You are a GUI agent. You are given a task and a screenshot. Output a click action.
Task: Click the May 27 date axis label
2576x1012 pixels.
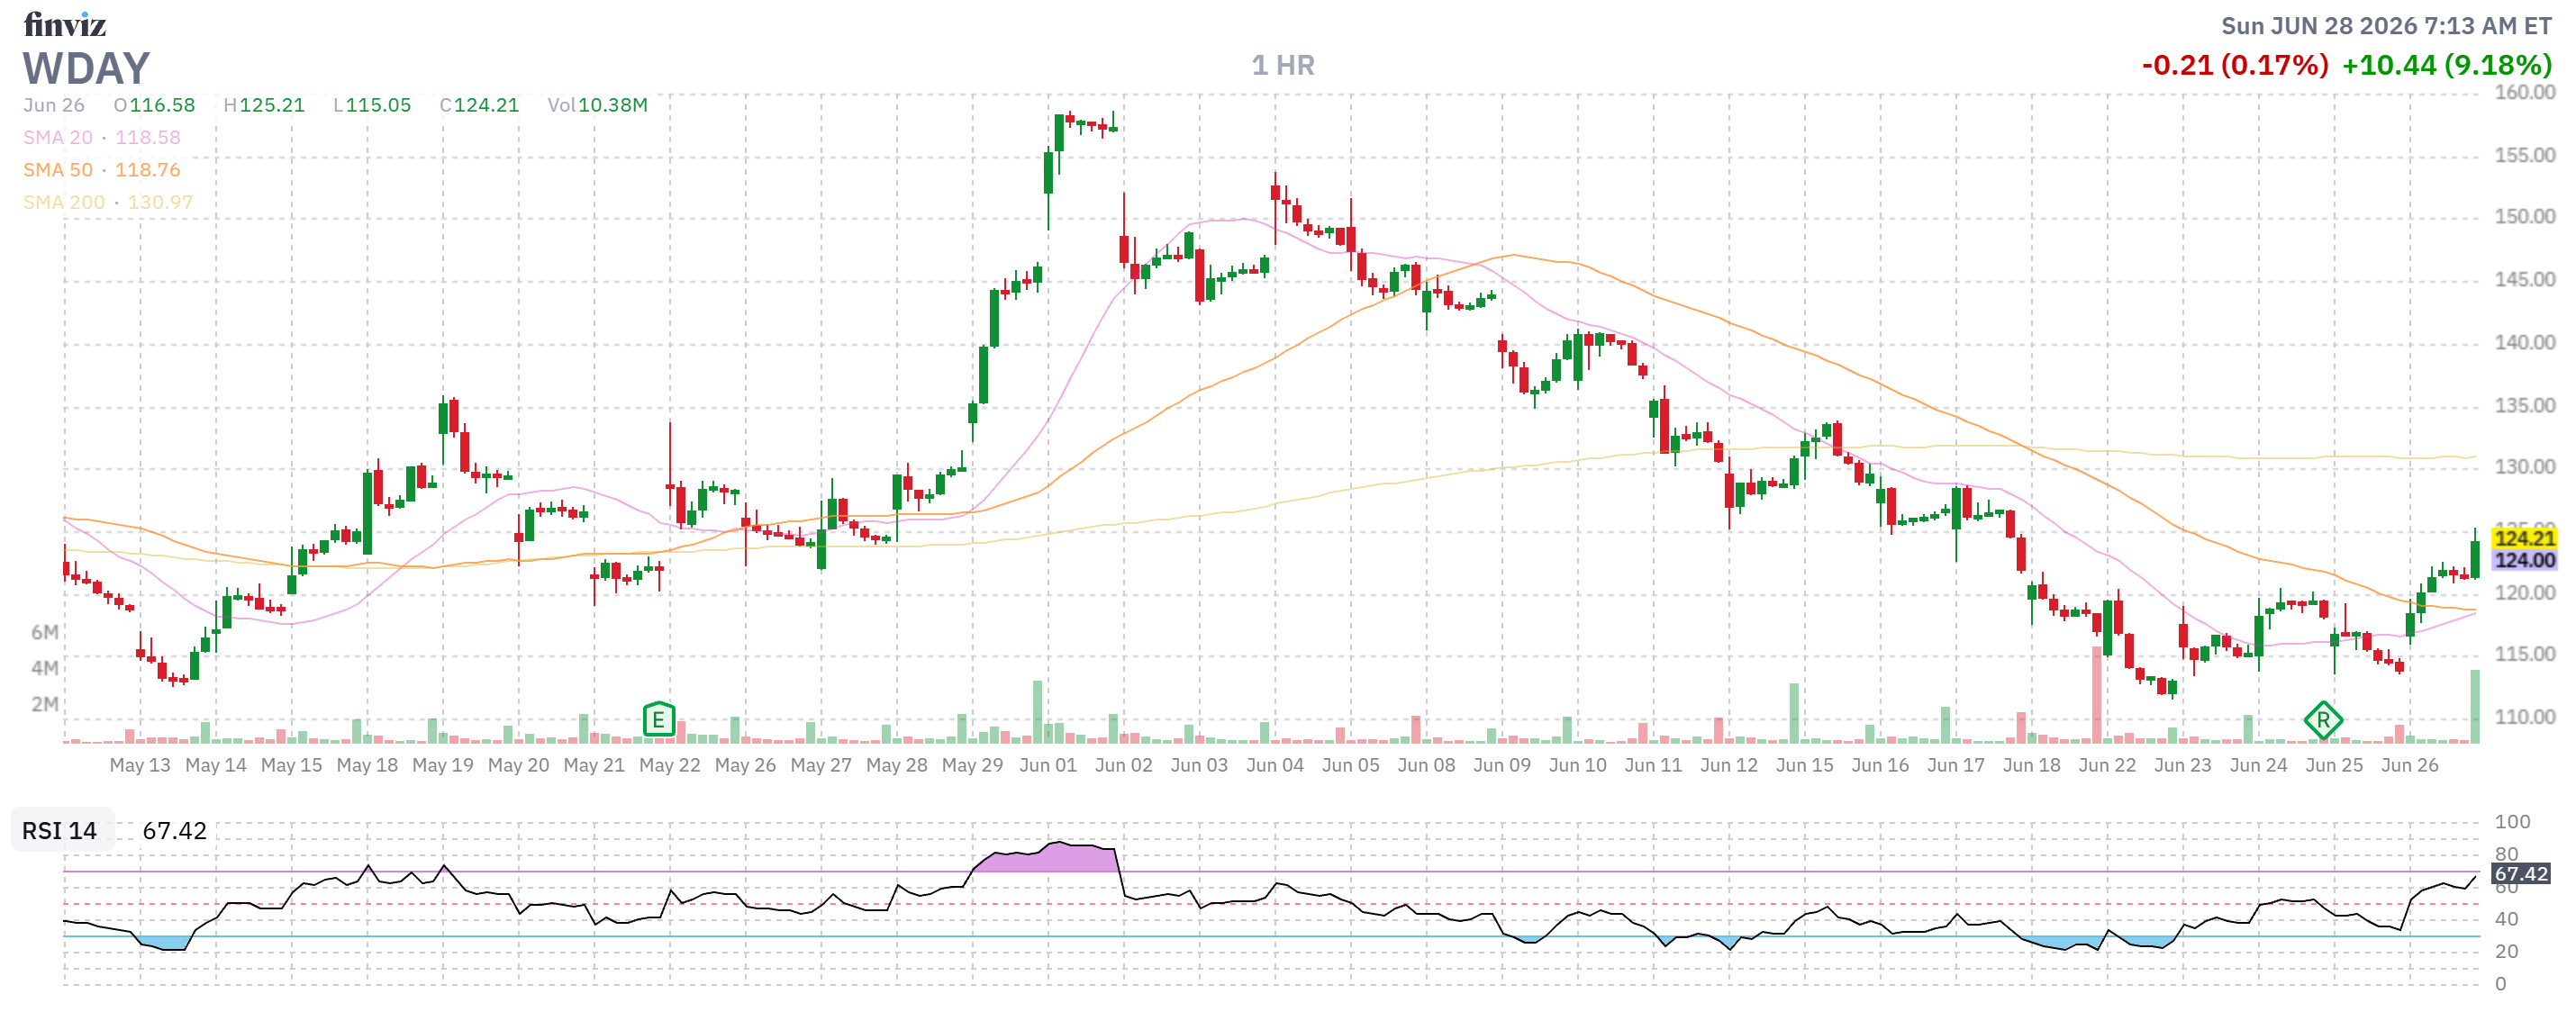click(821, 765)
